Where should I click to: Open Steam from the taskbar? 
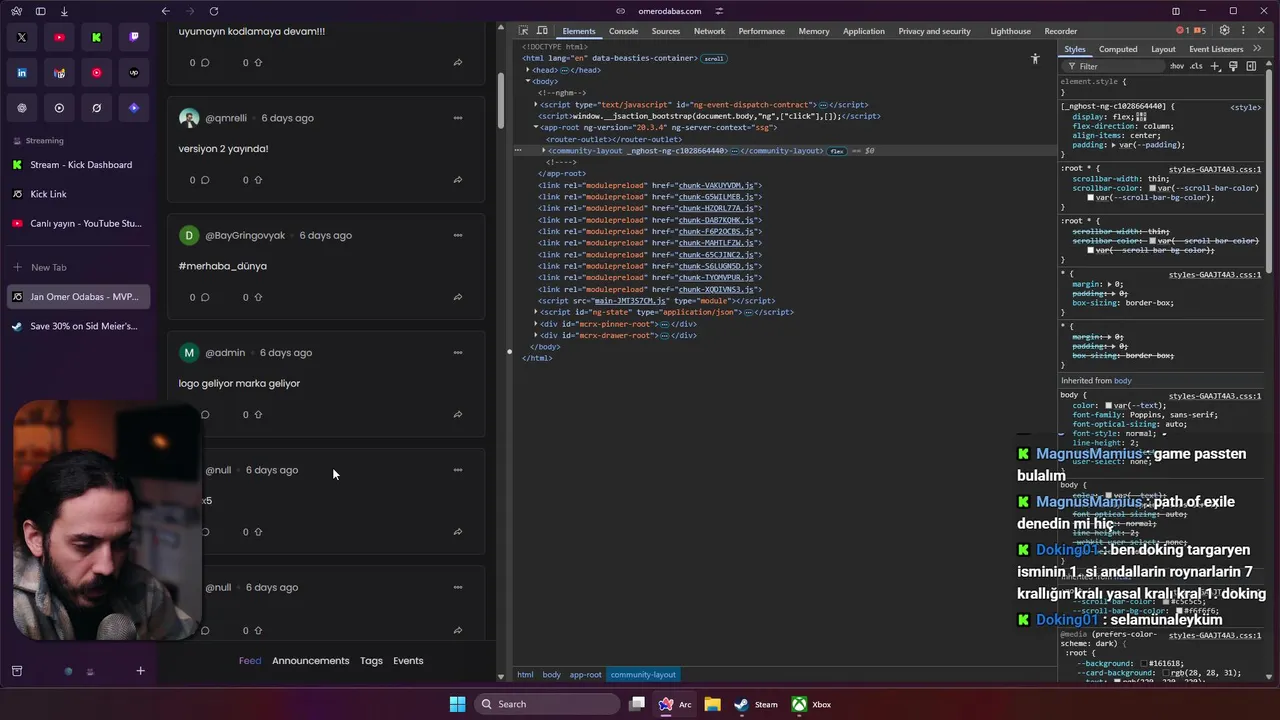(755, 704)
